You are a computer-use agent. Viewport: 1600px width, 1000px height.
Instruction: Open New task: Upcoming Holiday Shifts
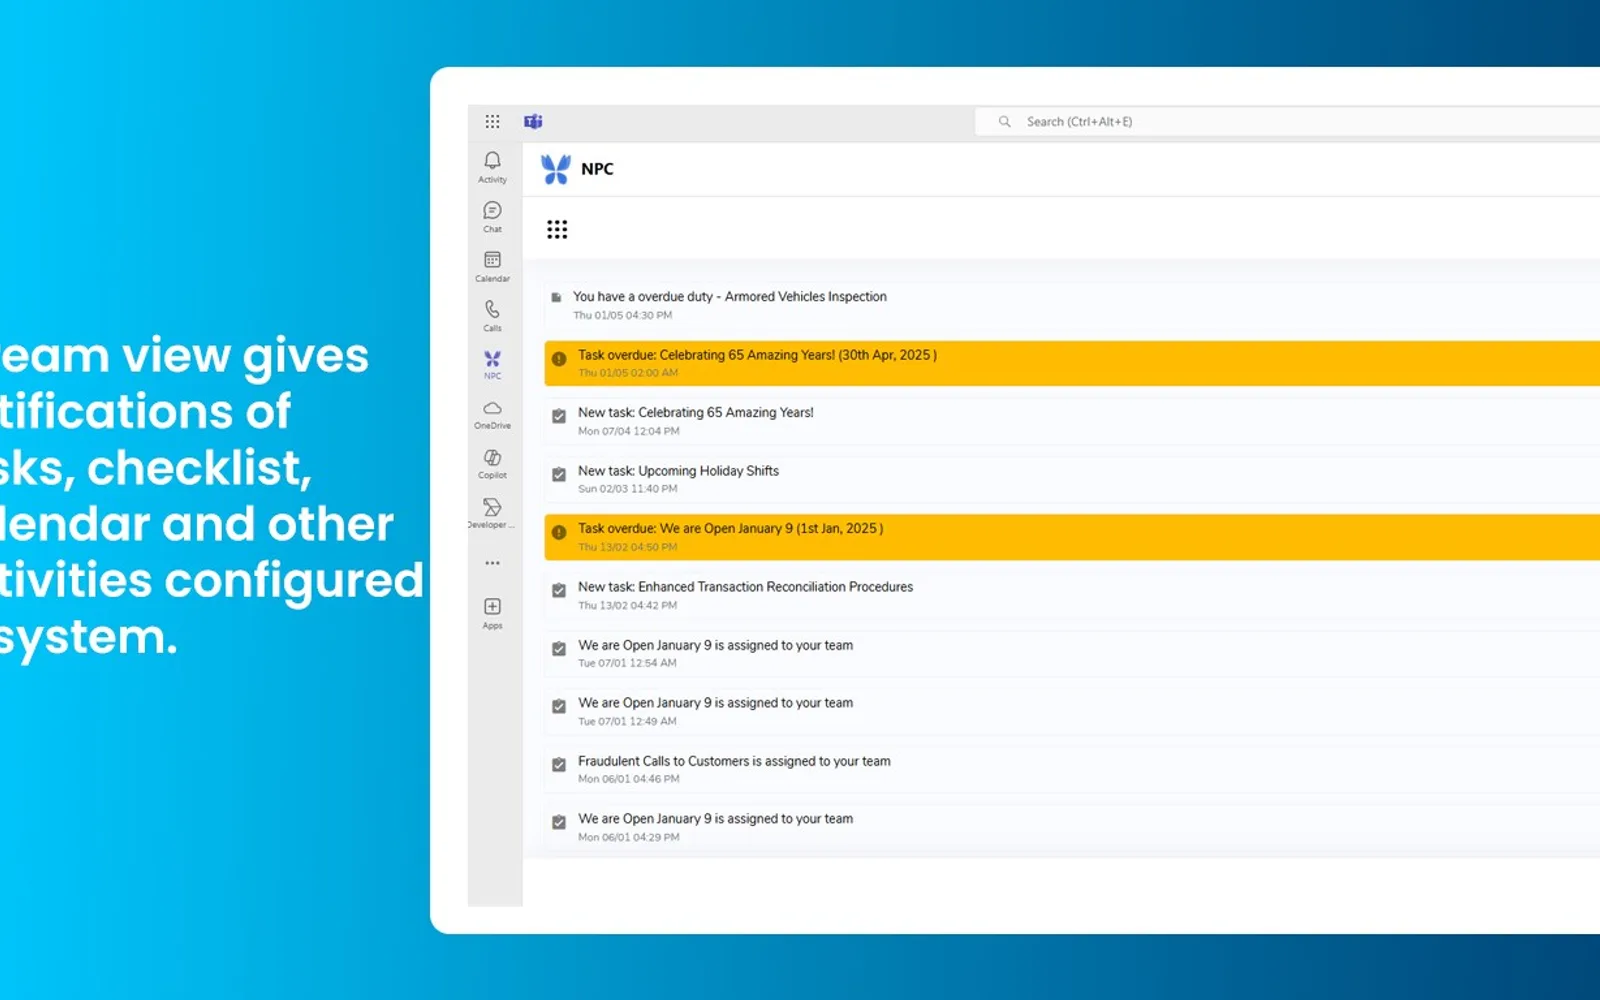[1072, 479]
